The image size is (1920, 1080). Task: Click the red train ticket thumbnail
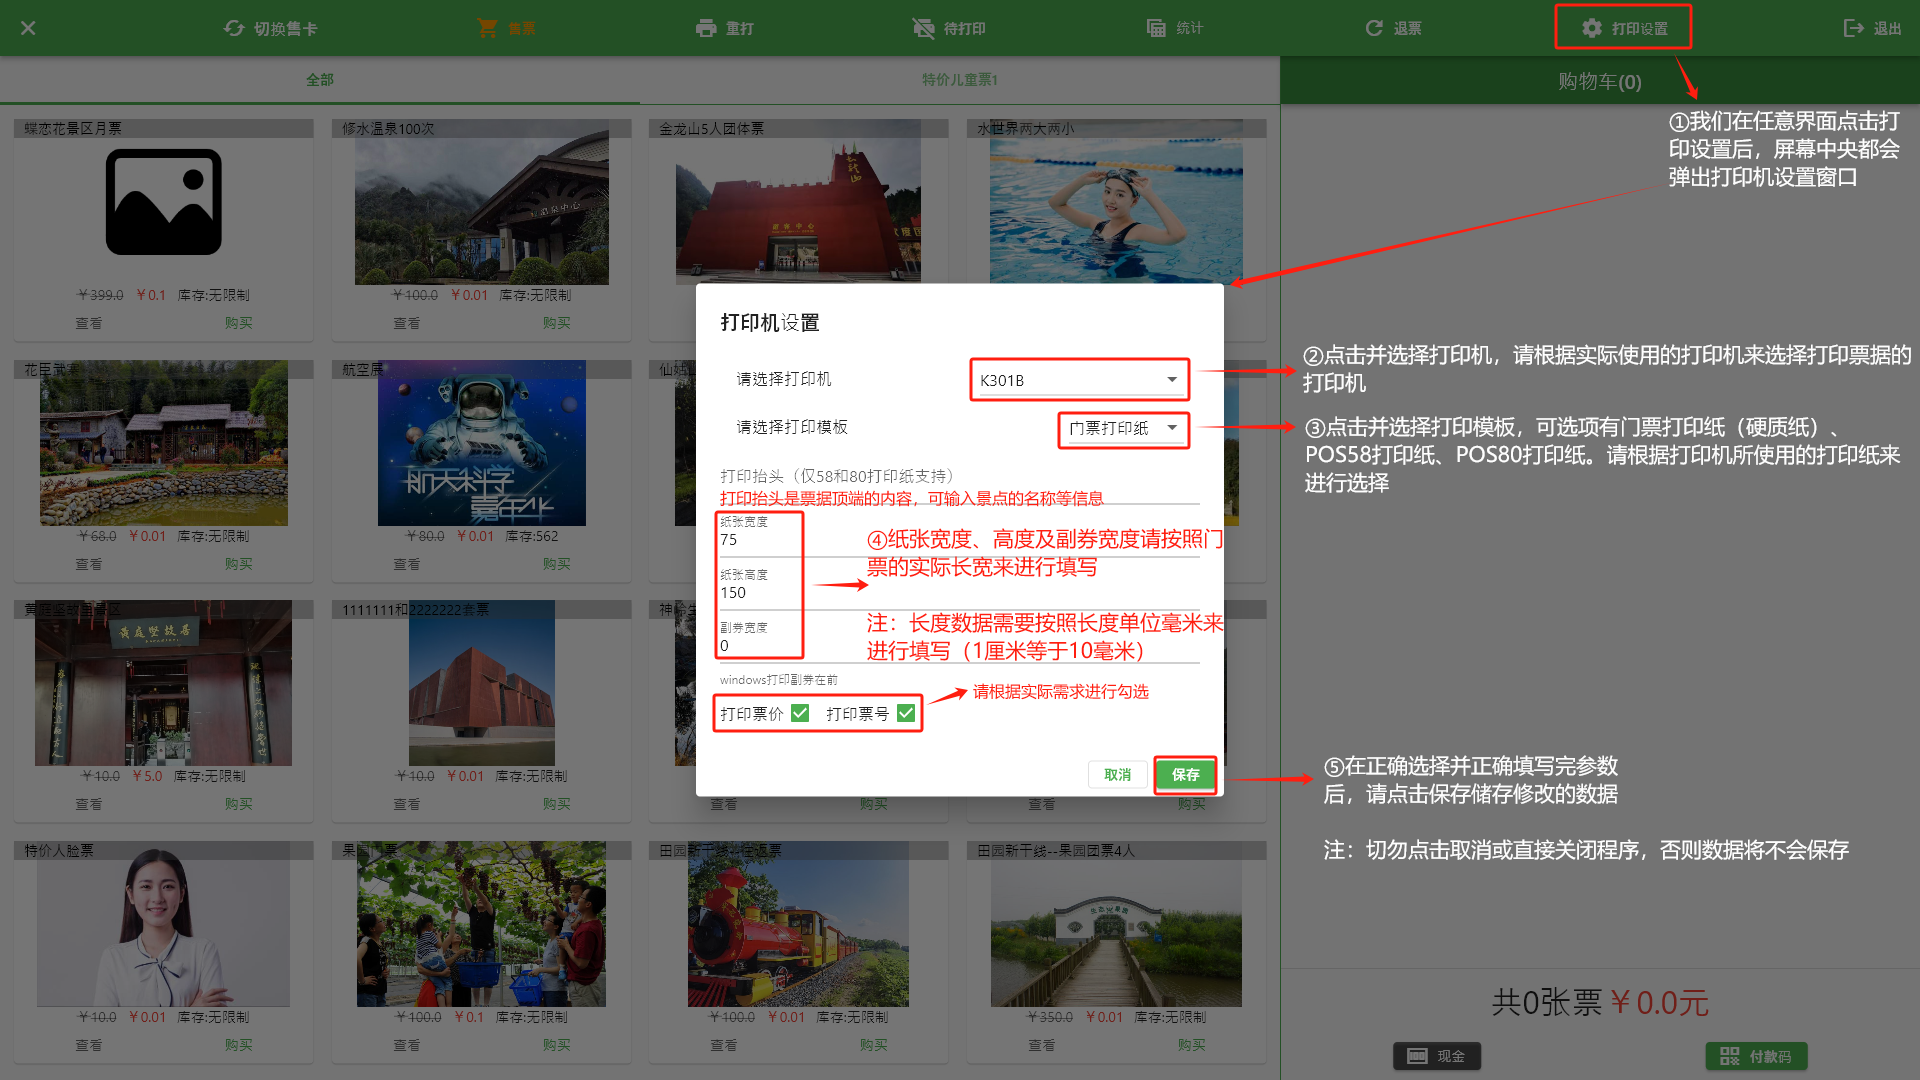[798, 924]
